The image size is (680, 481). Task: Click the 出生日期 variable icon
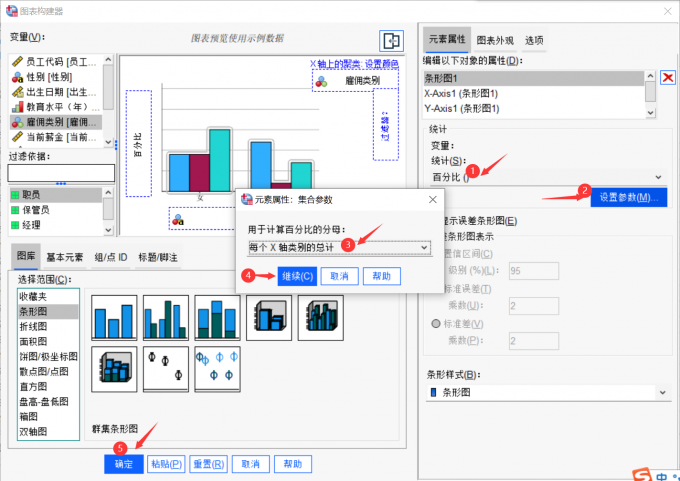tap(17, 92)
